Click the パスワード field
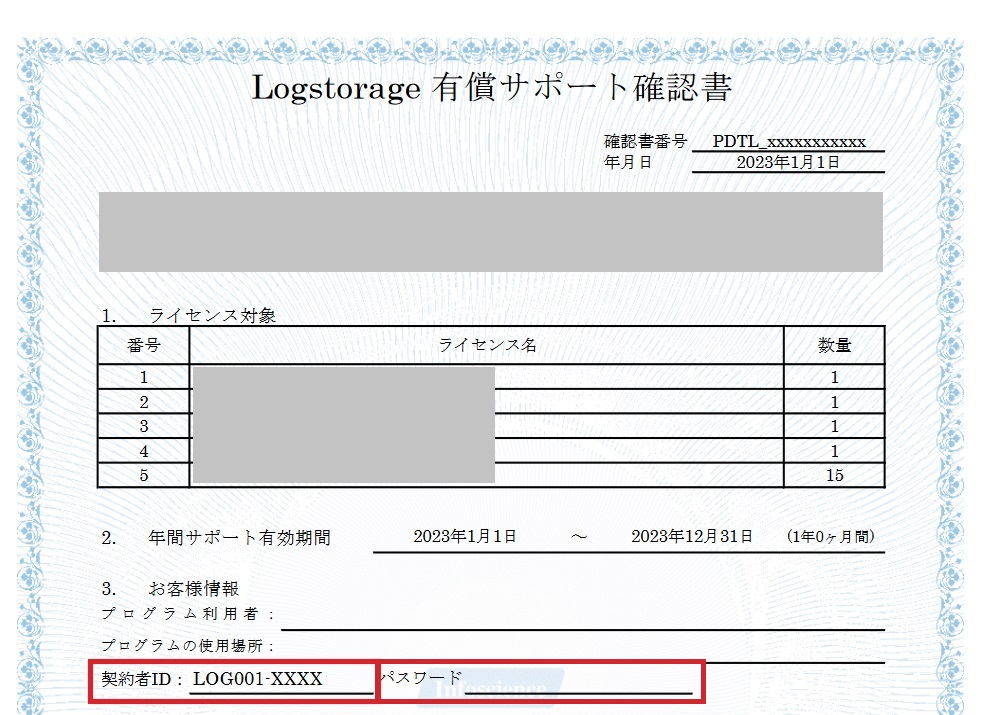Image resolution: width=982 pixels, height=715 pixels. tap(578, 681)
